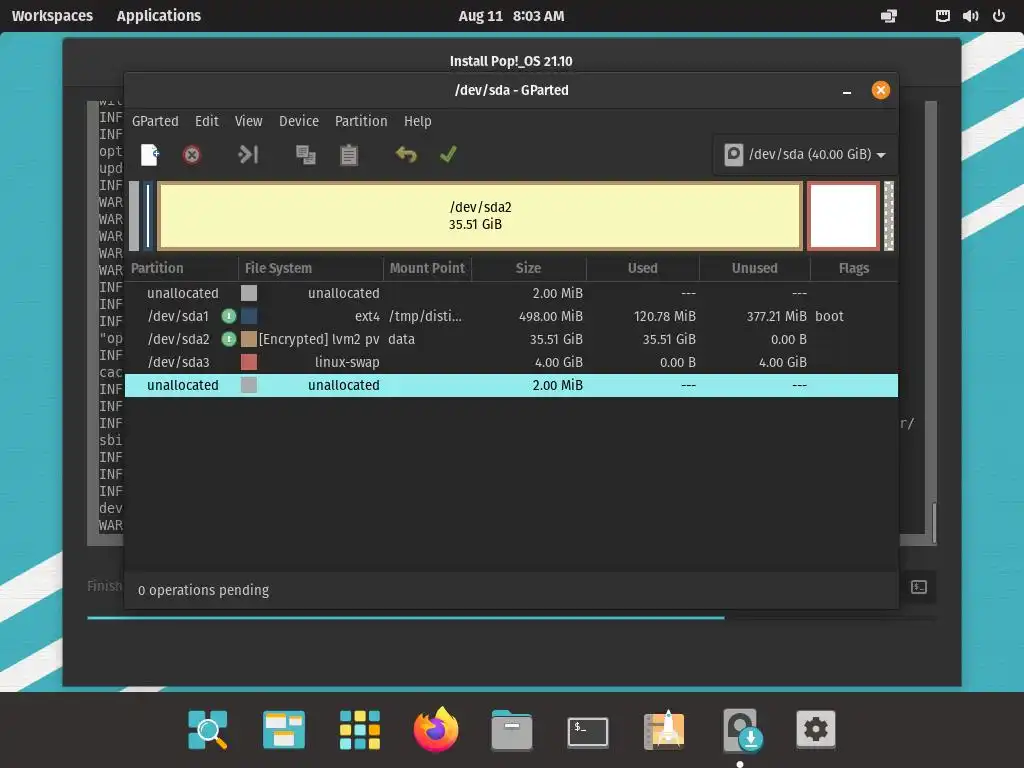Click the Flags column header
Screen dimensions: 1024x768
pyautogui.click(x=854, y=268)
